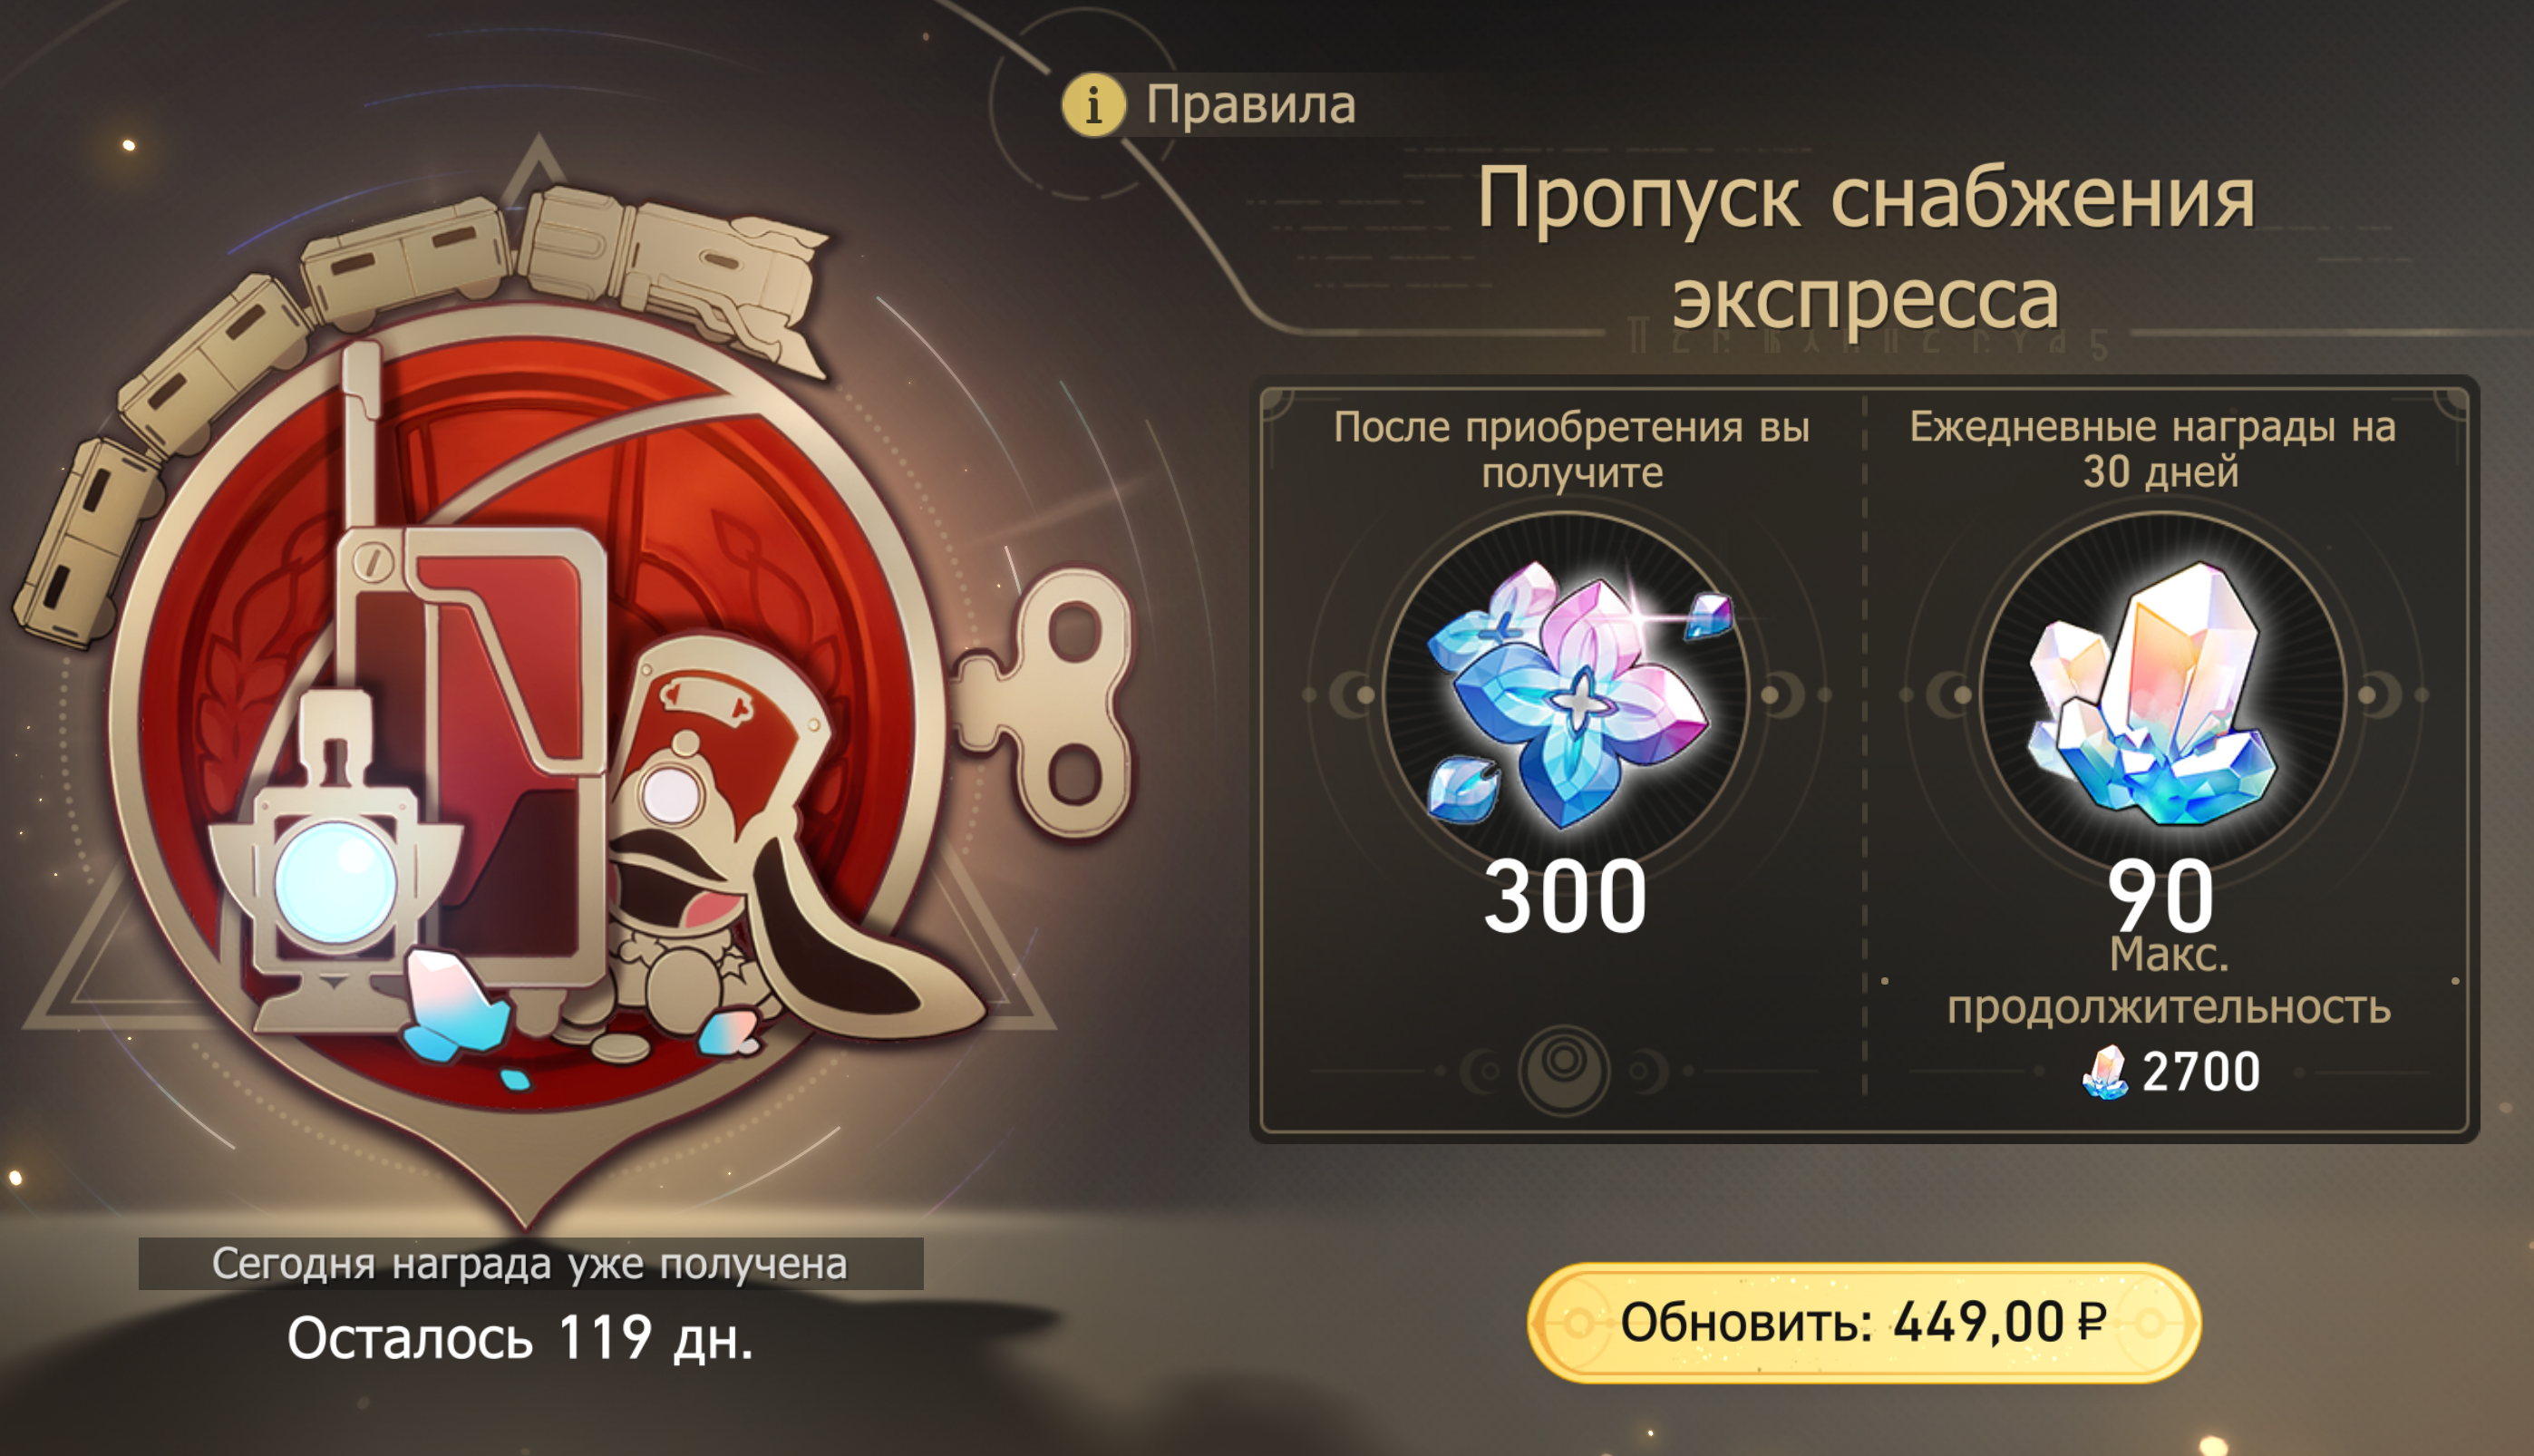2534x1456 pixels.
Task: Click the Сегодня награда уже получена banner
Action: (x=530, y=1263)
